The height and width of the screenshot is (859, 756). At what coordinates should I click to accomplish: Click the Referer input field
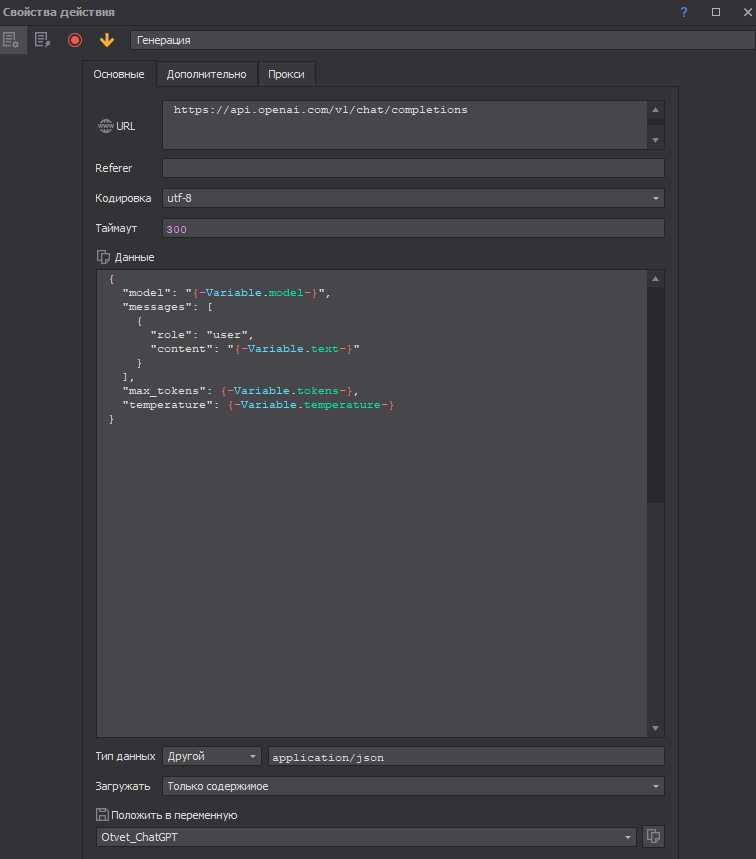pyautogui.click(x=413, y=168)
